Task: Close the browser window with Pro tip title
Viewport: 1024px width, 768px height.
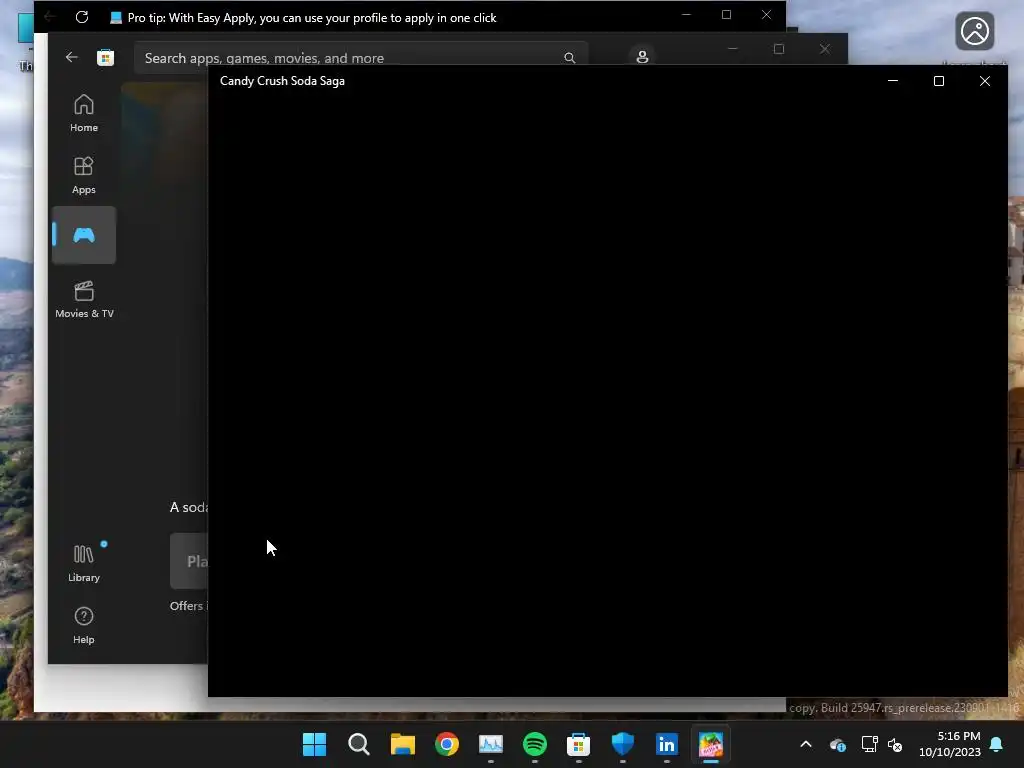Action: pos(766,14)
